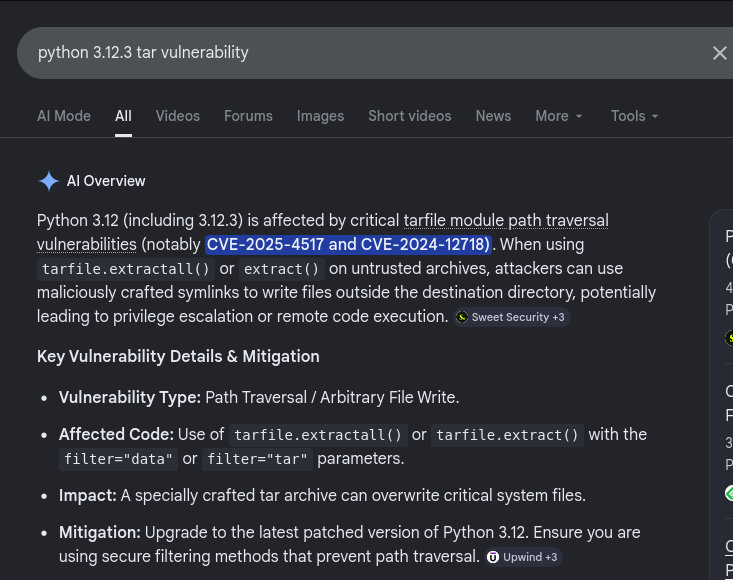Open the Forums tab
Viewport: 733px width, 580px height.
pyautogui.click(x=248, y=116)
